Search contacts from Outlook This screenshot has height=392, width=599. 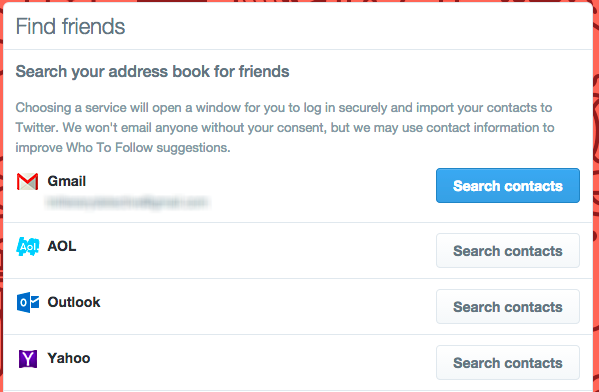click(x=508, y=307)
